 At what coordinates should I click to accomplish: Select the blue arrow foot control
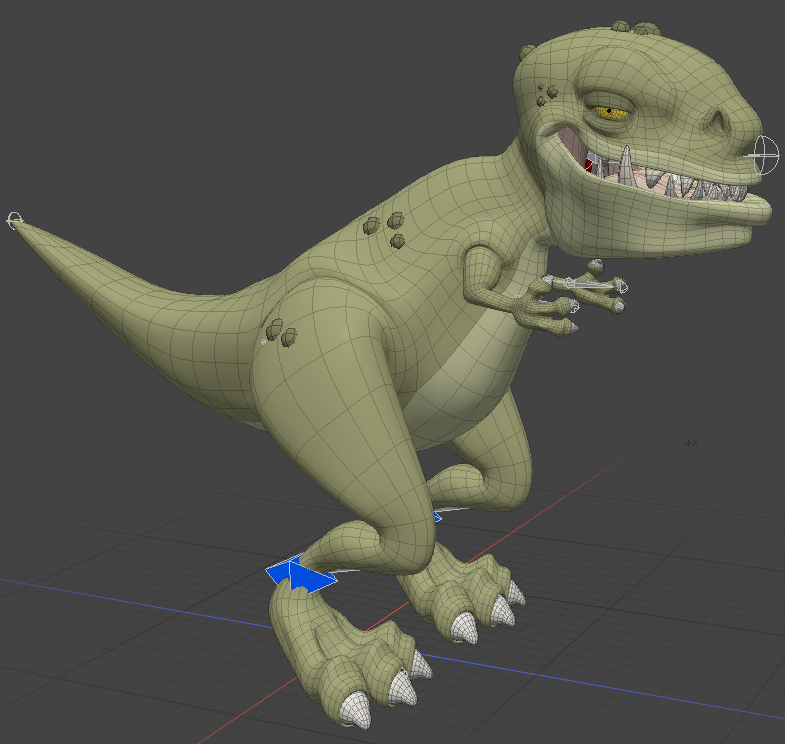[298, 575]
